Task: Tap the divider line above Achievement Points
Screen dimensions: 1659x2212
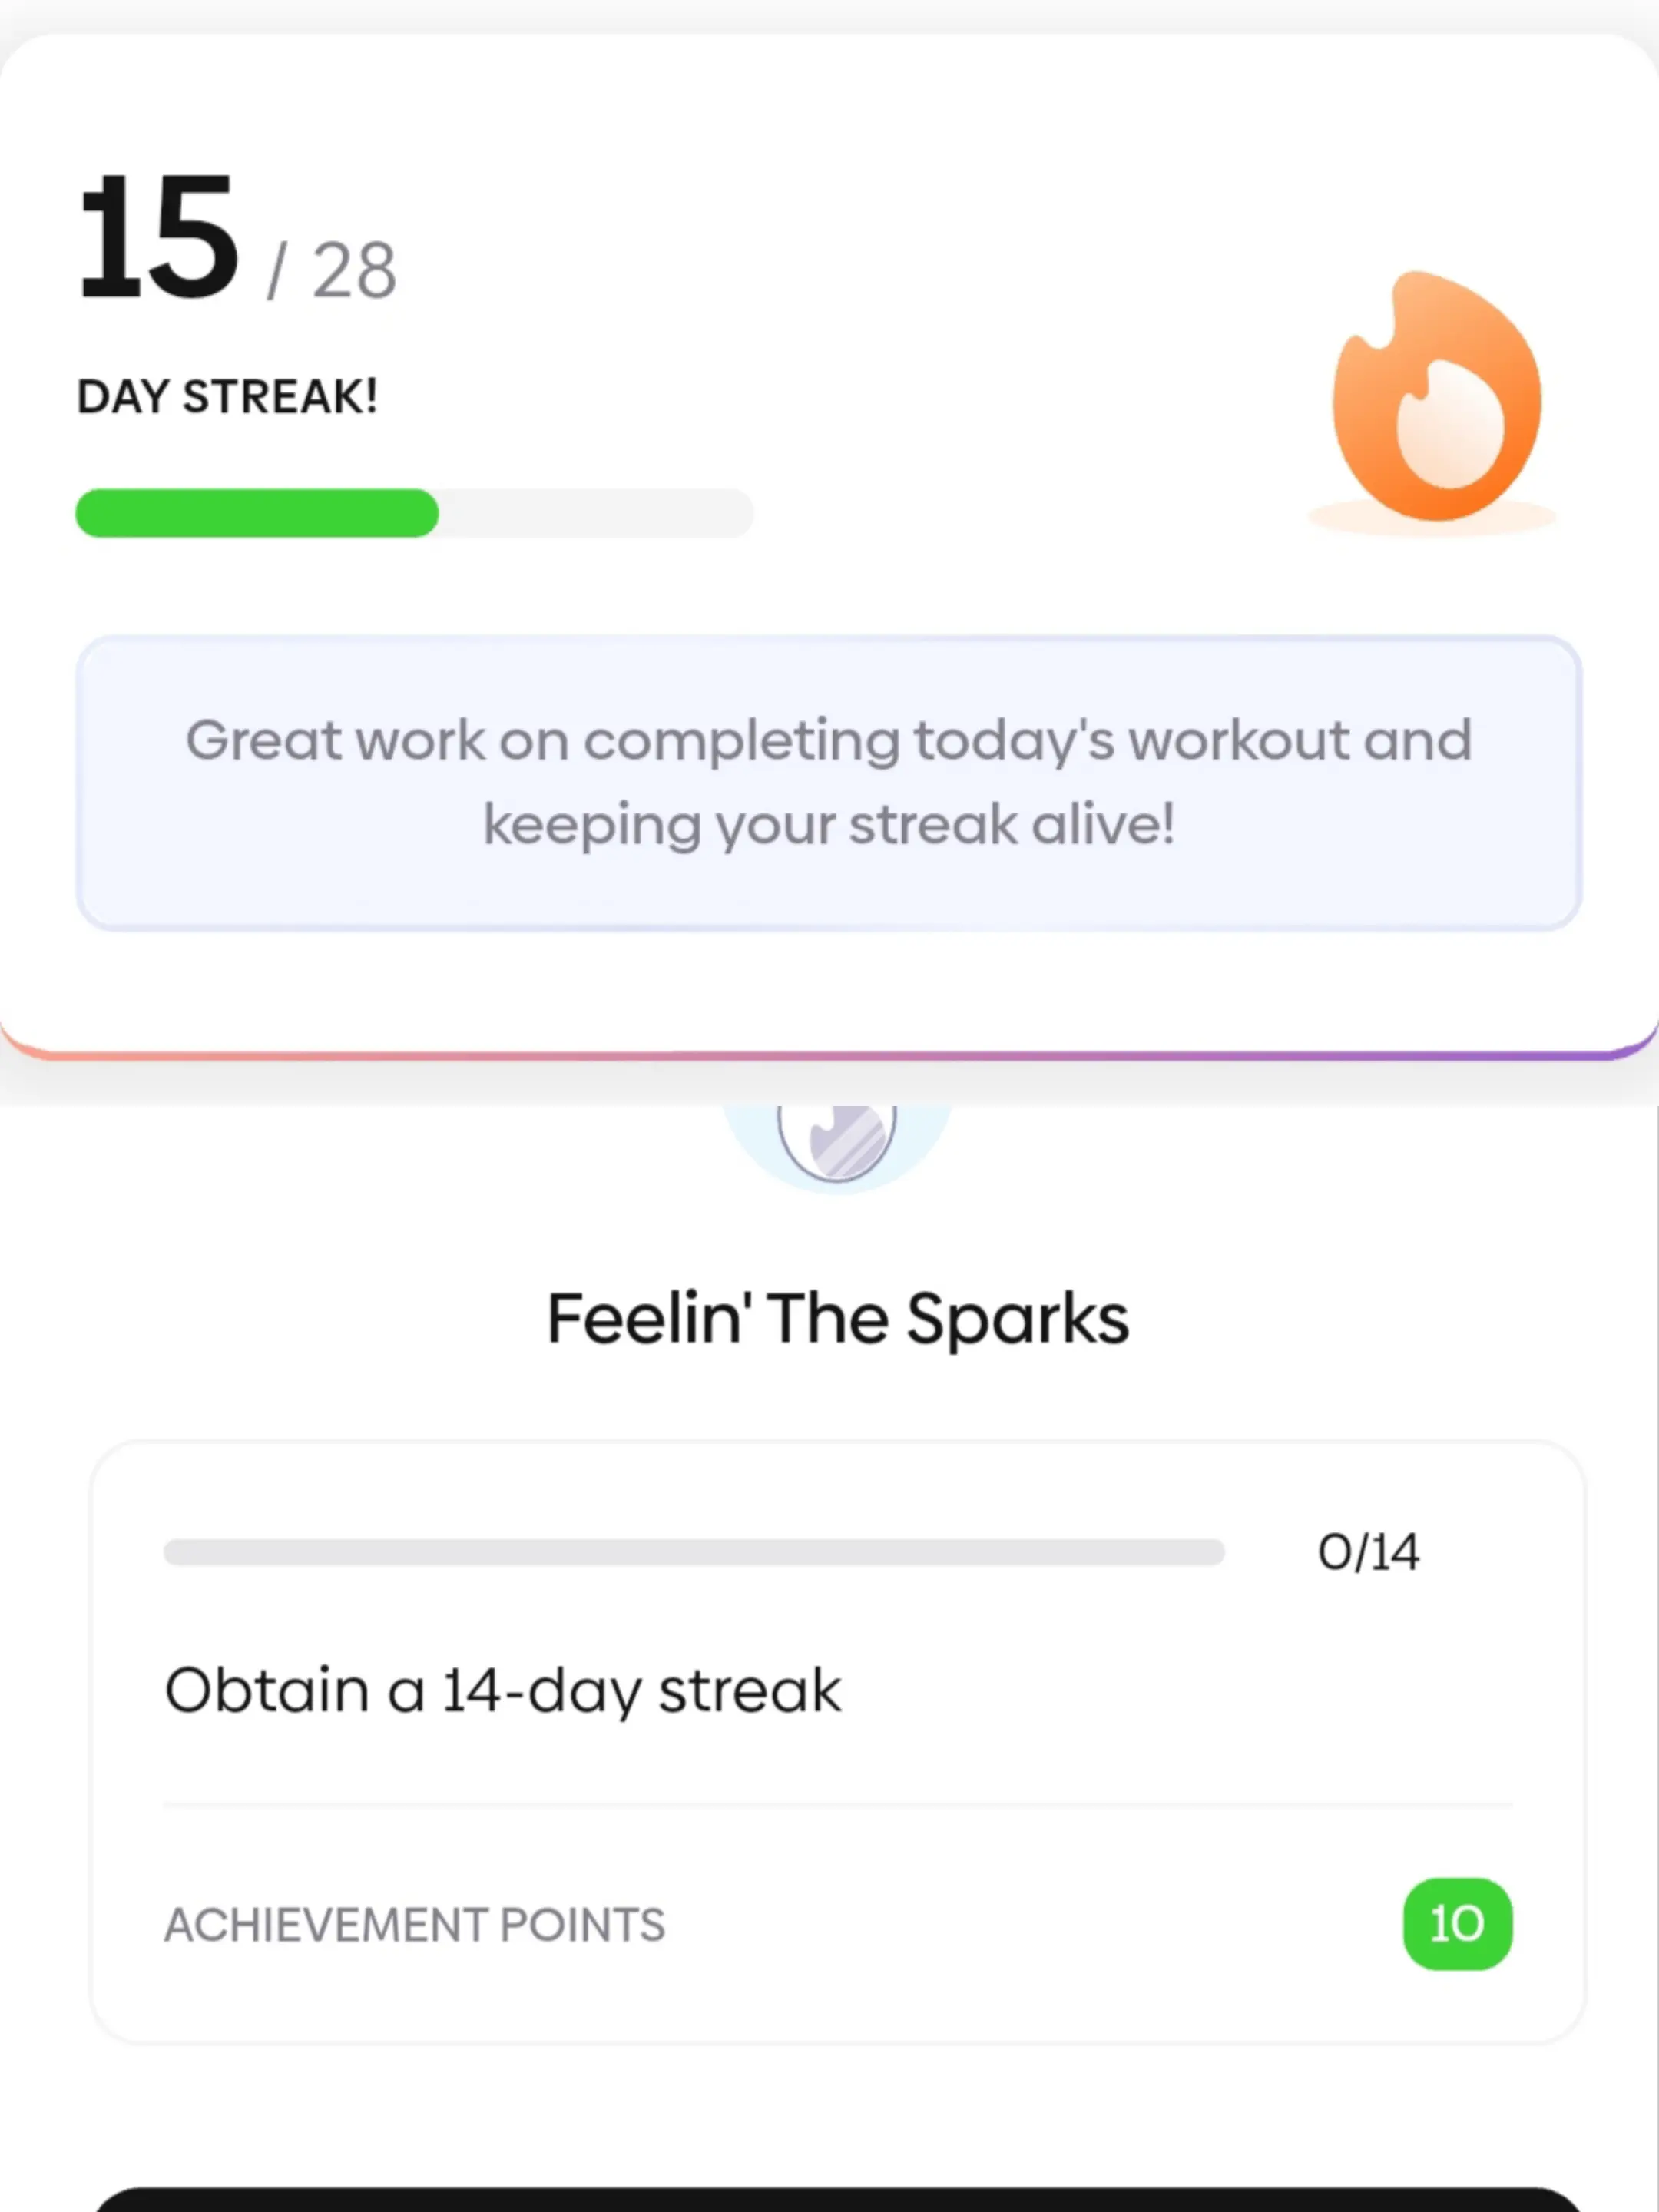Action: coord(837,1806)
